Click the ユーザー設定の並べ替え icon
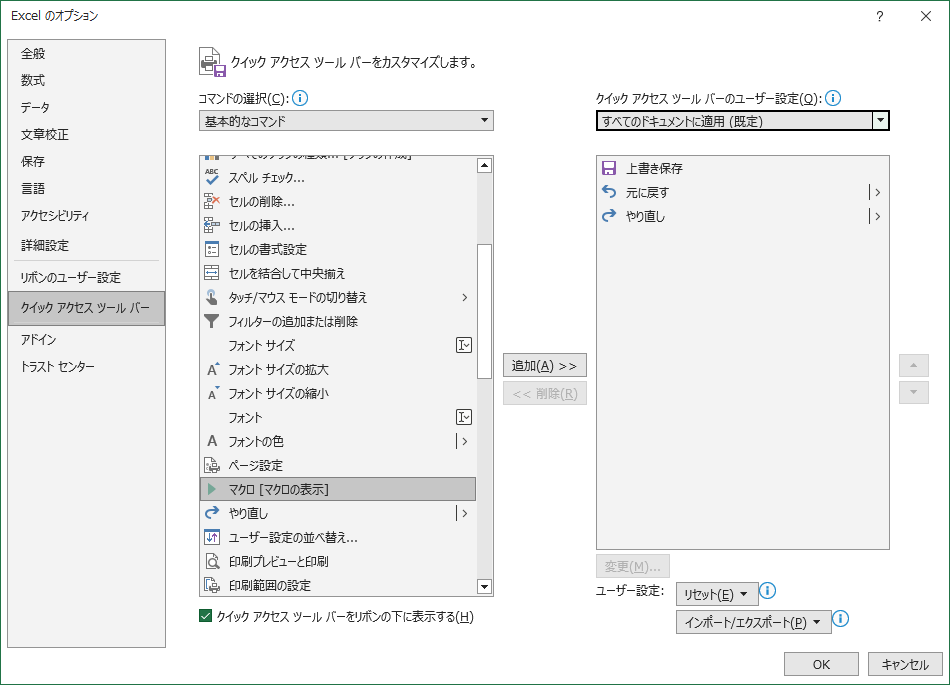Viewport: 950px width, 685px height. coord(211,537)
